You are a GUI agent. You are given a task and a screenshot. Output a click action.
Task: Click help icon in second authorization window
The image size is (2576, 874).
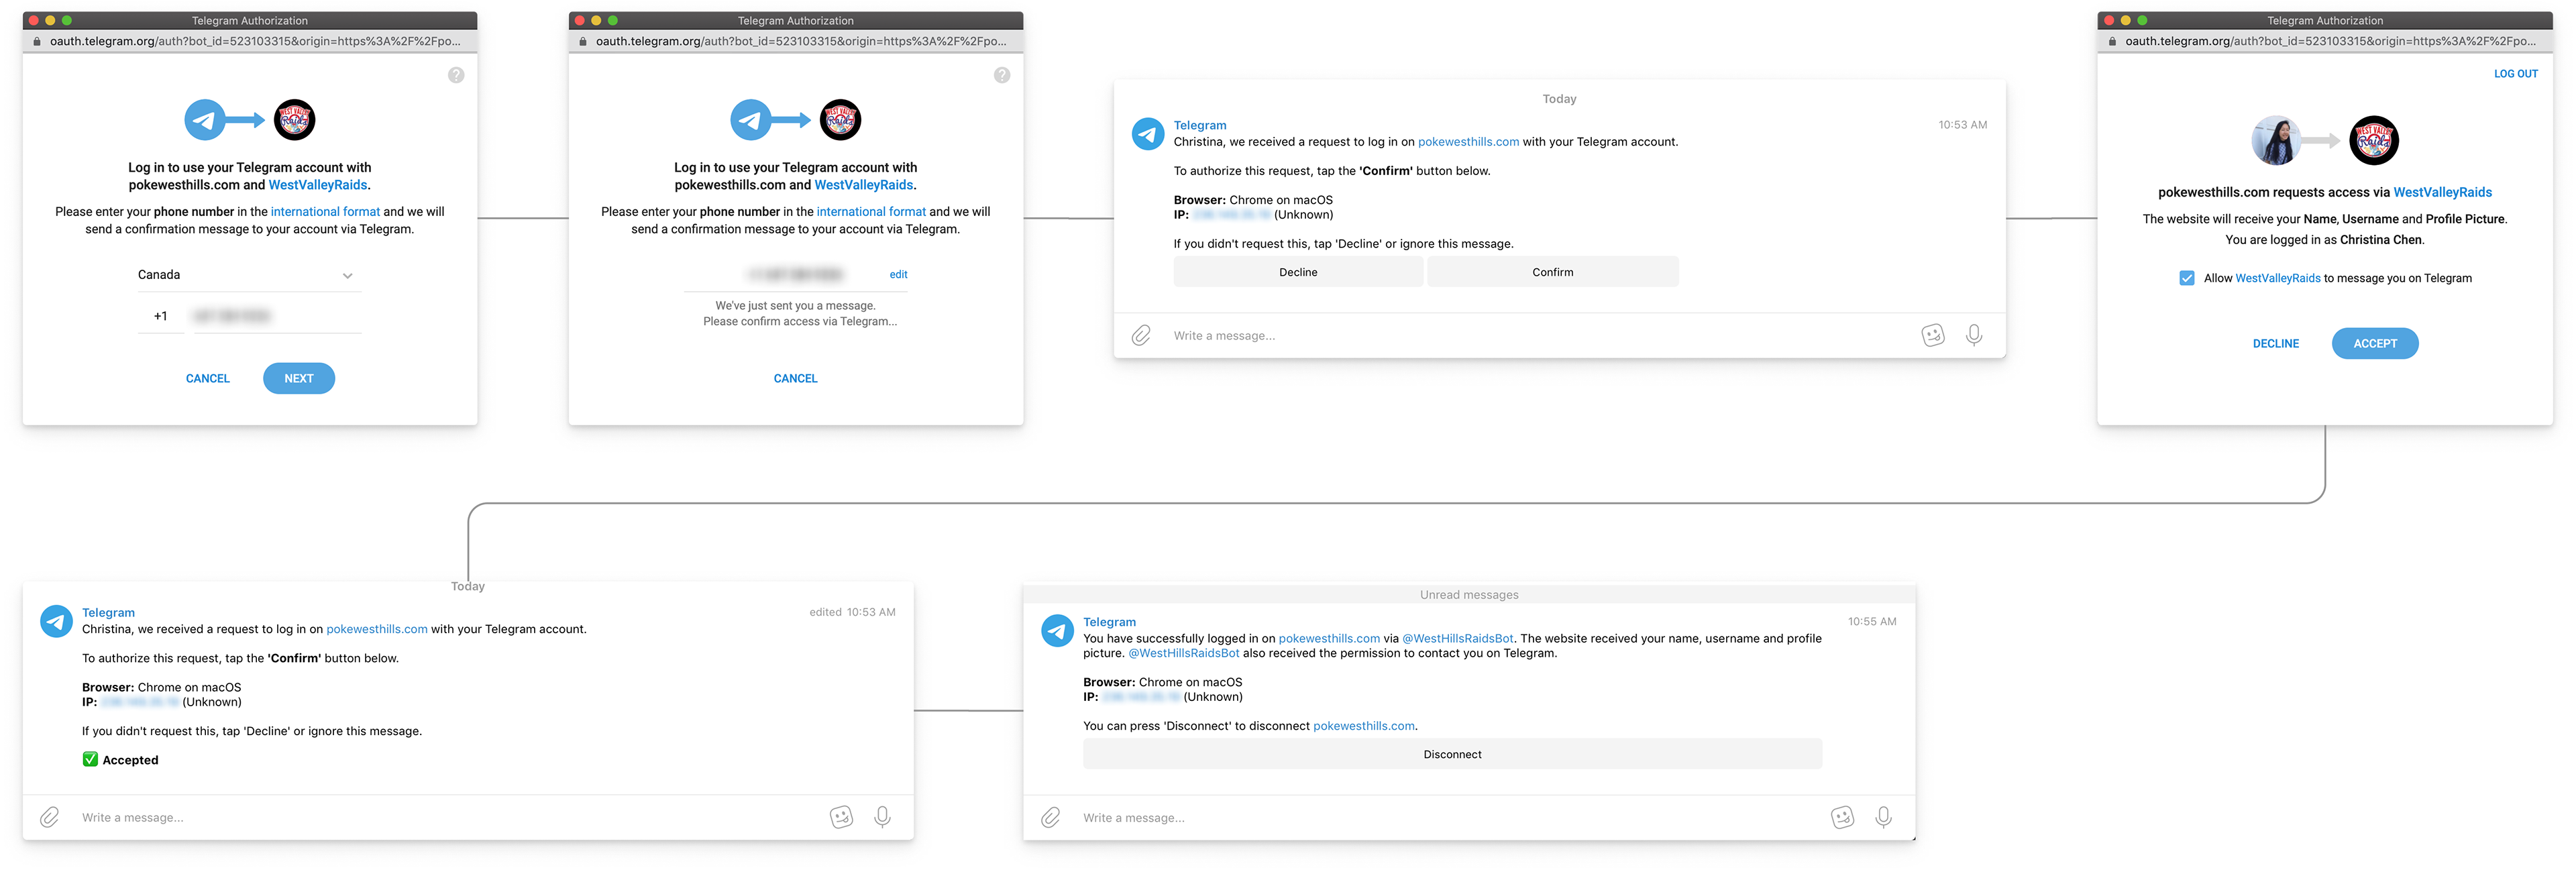point(1002,75)
